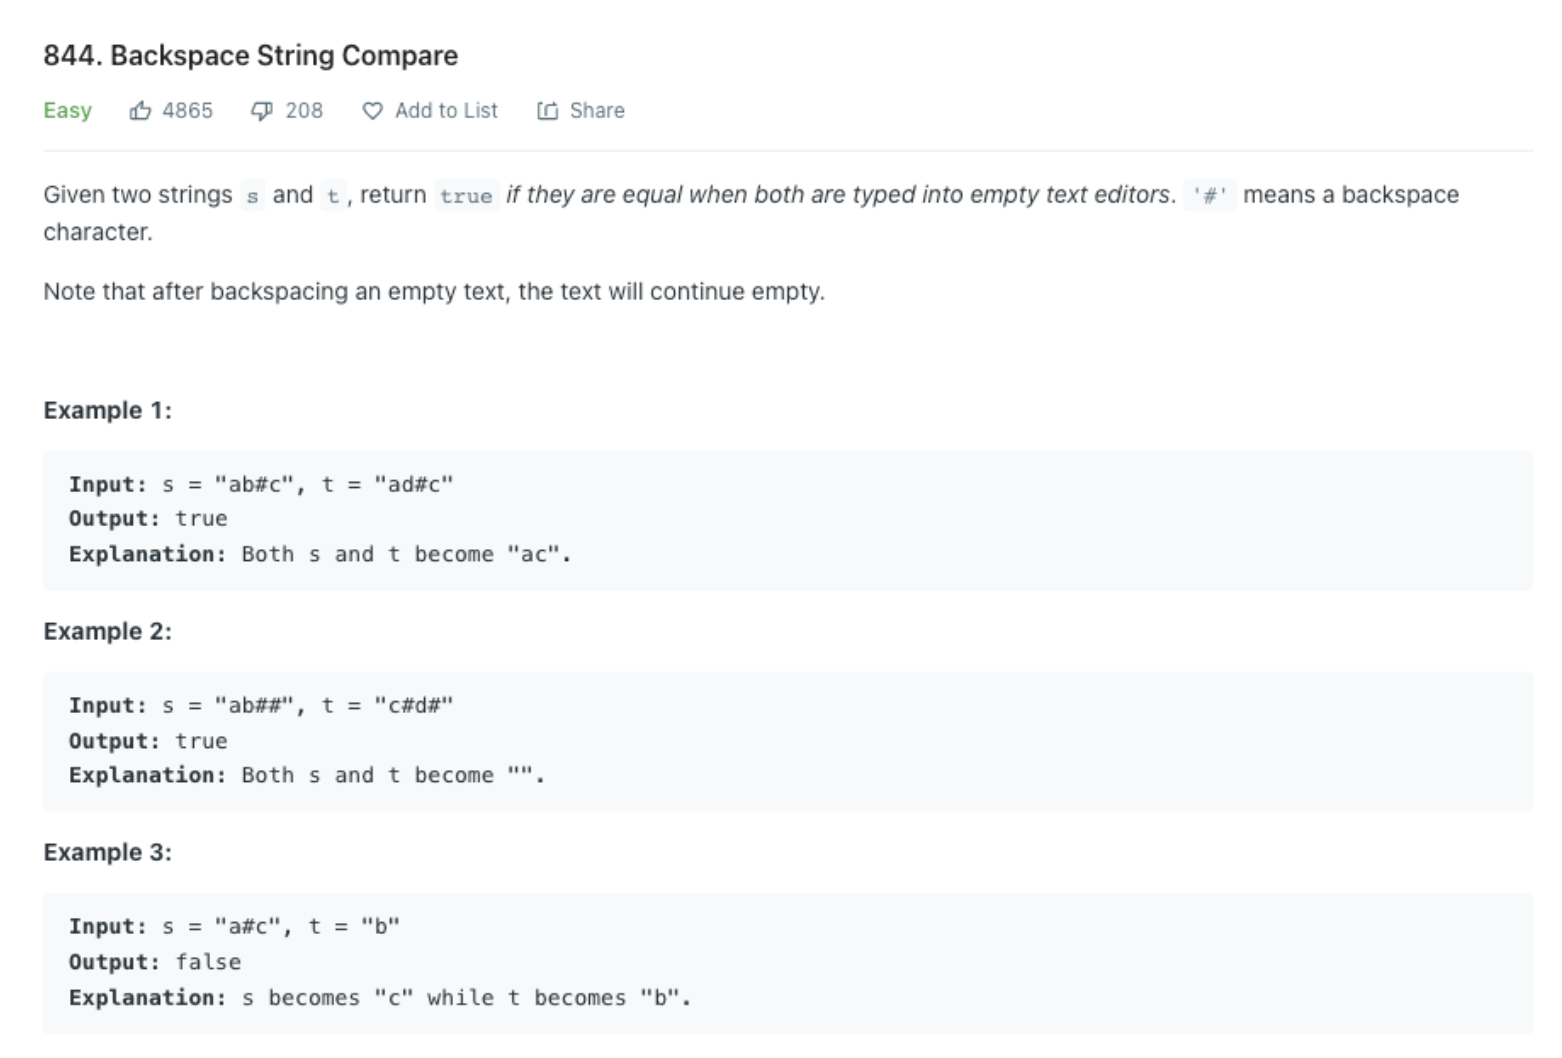Click the heart icon next to Add to List
1562x1058 pixels.
(371, 110)
